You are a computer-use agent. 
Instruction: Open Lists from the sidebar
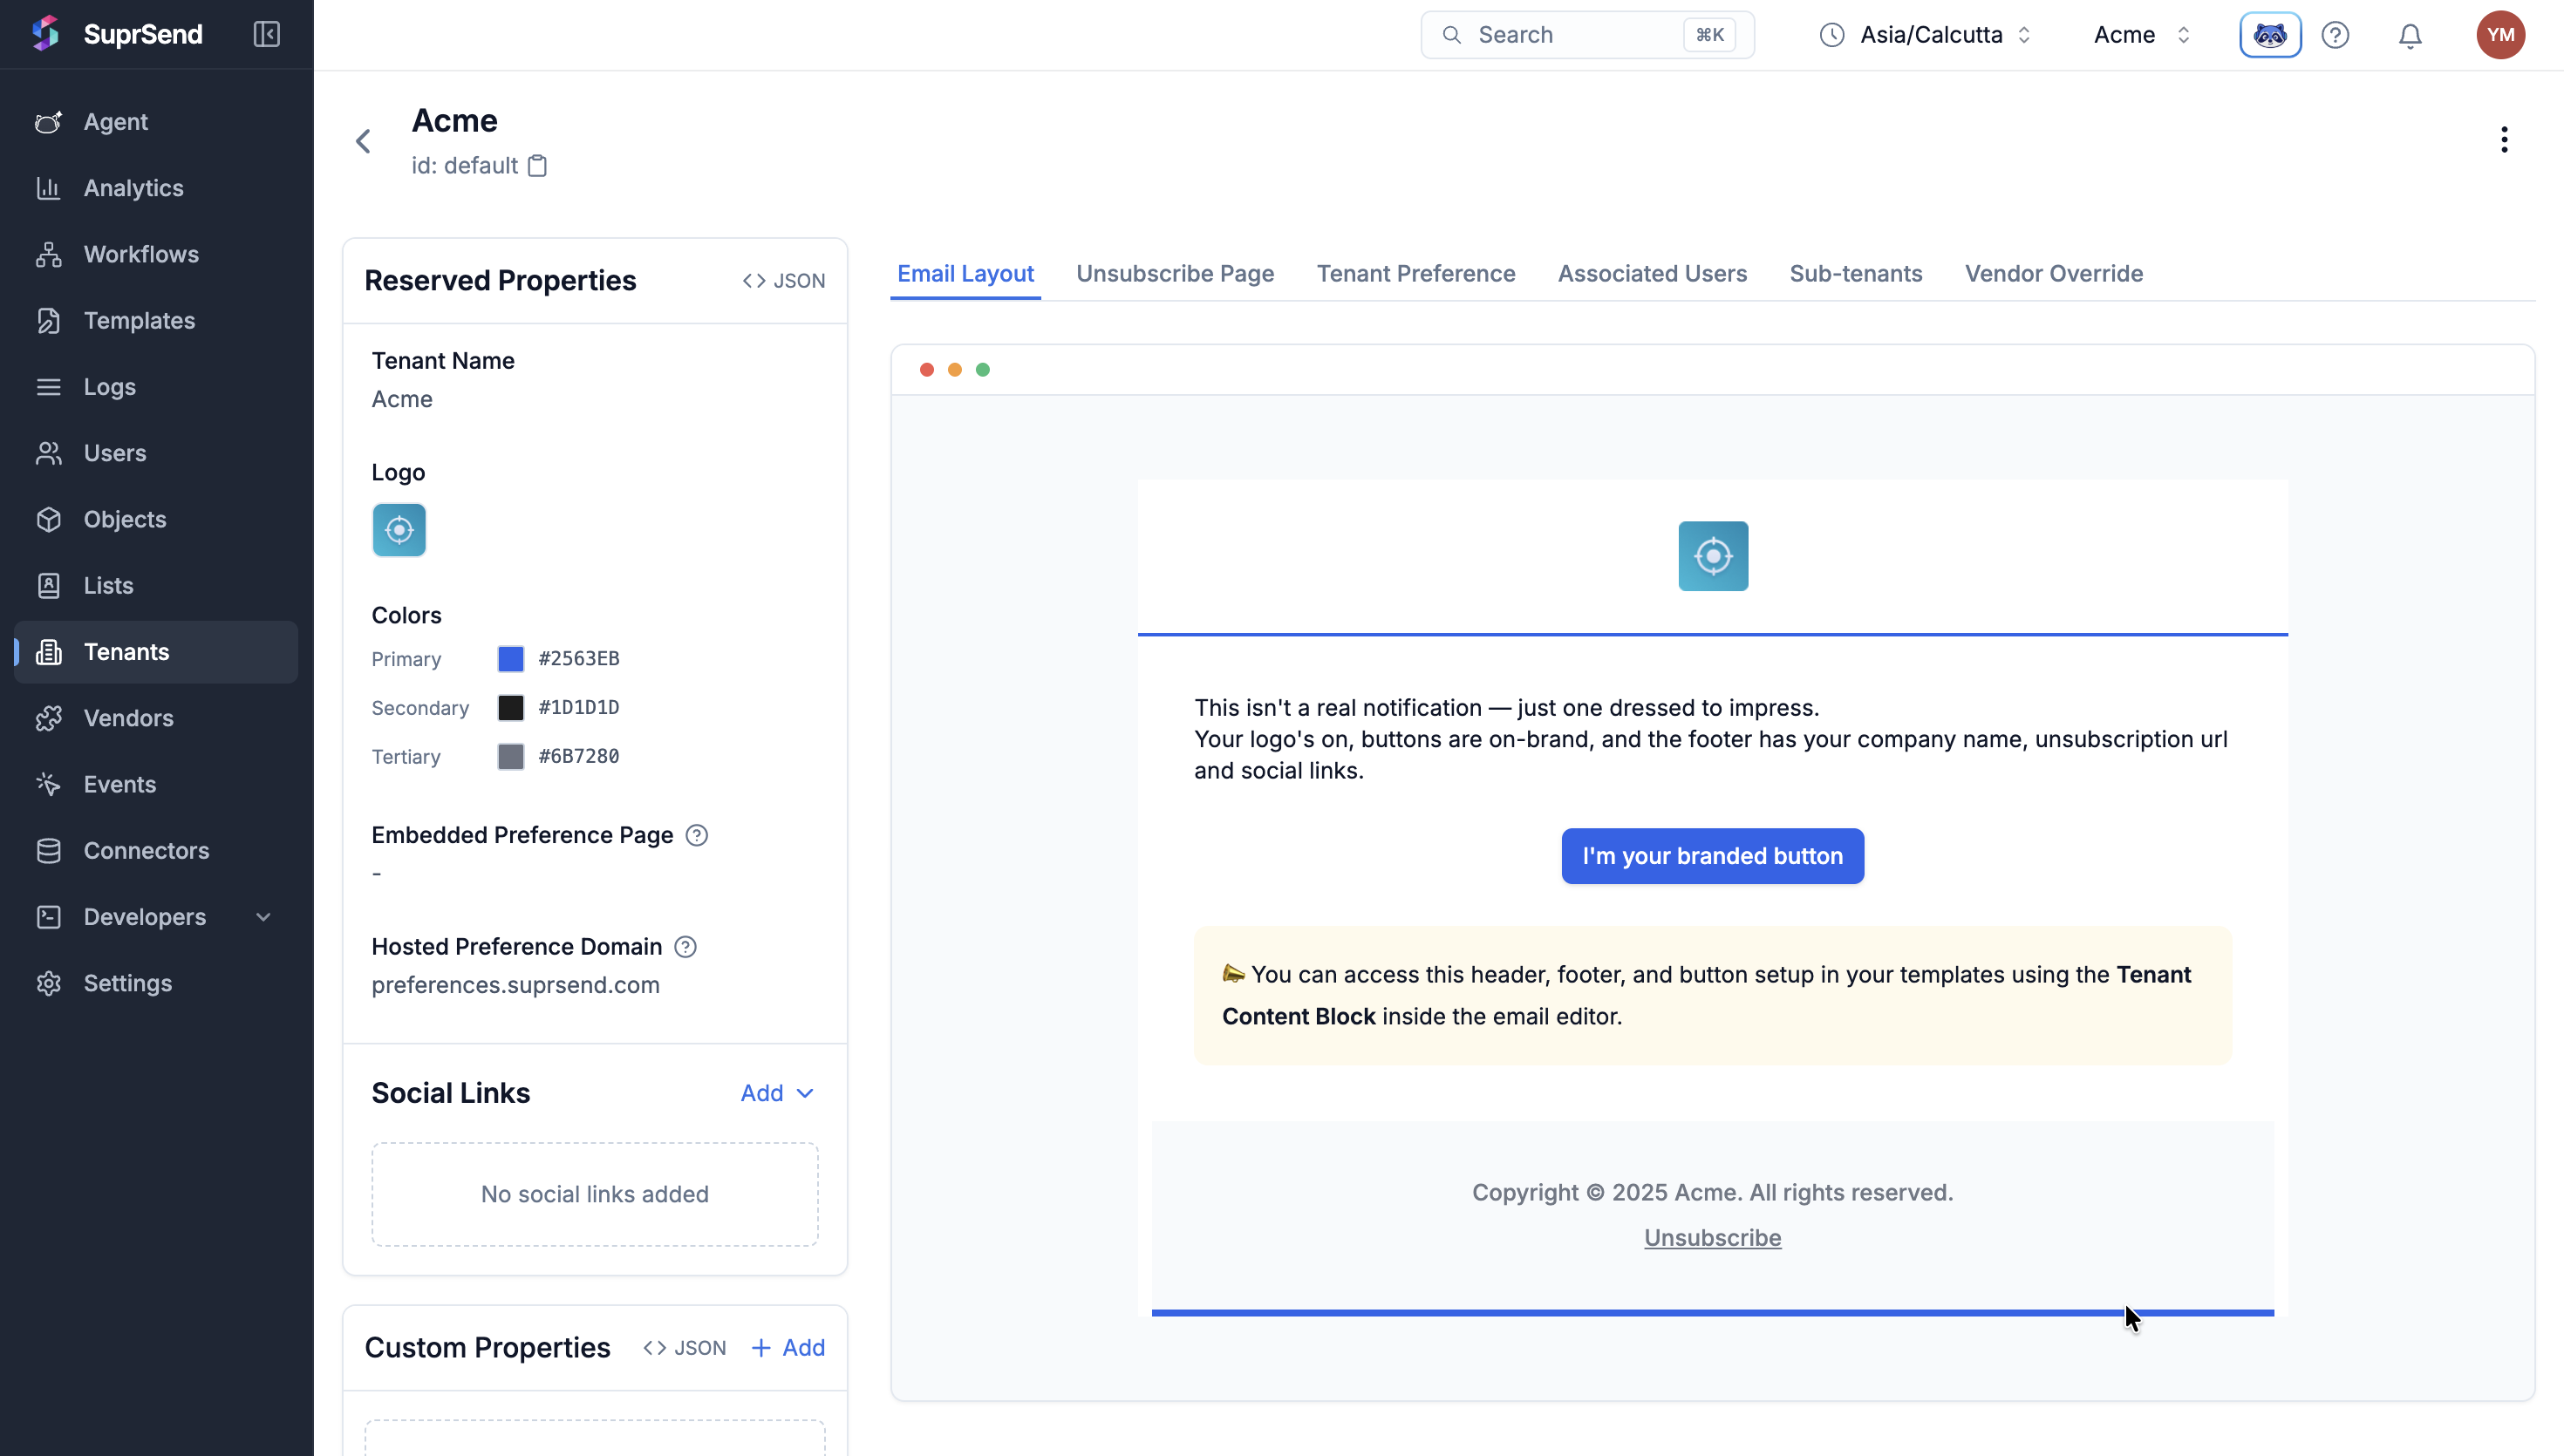coord(156,585)
